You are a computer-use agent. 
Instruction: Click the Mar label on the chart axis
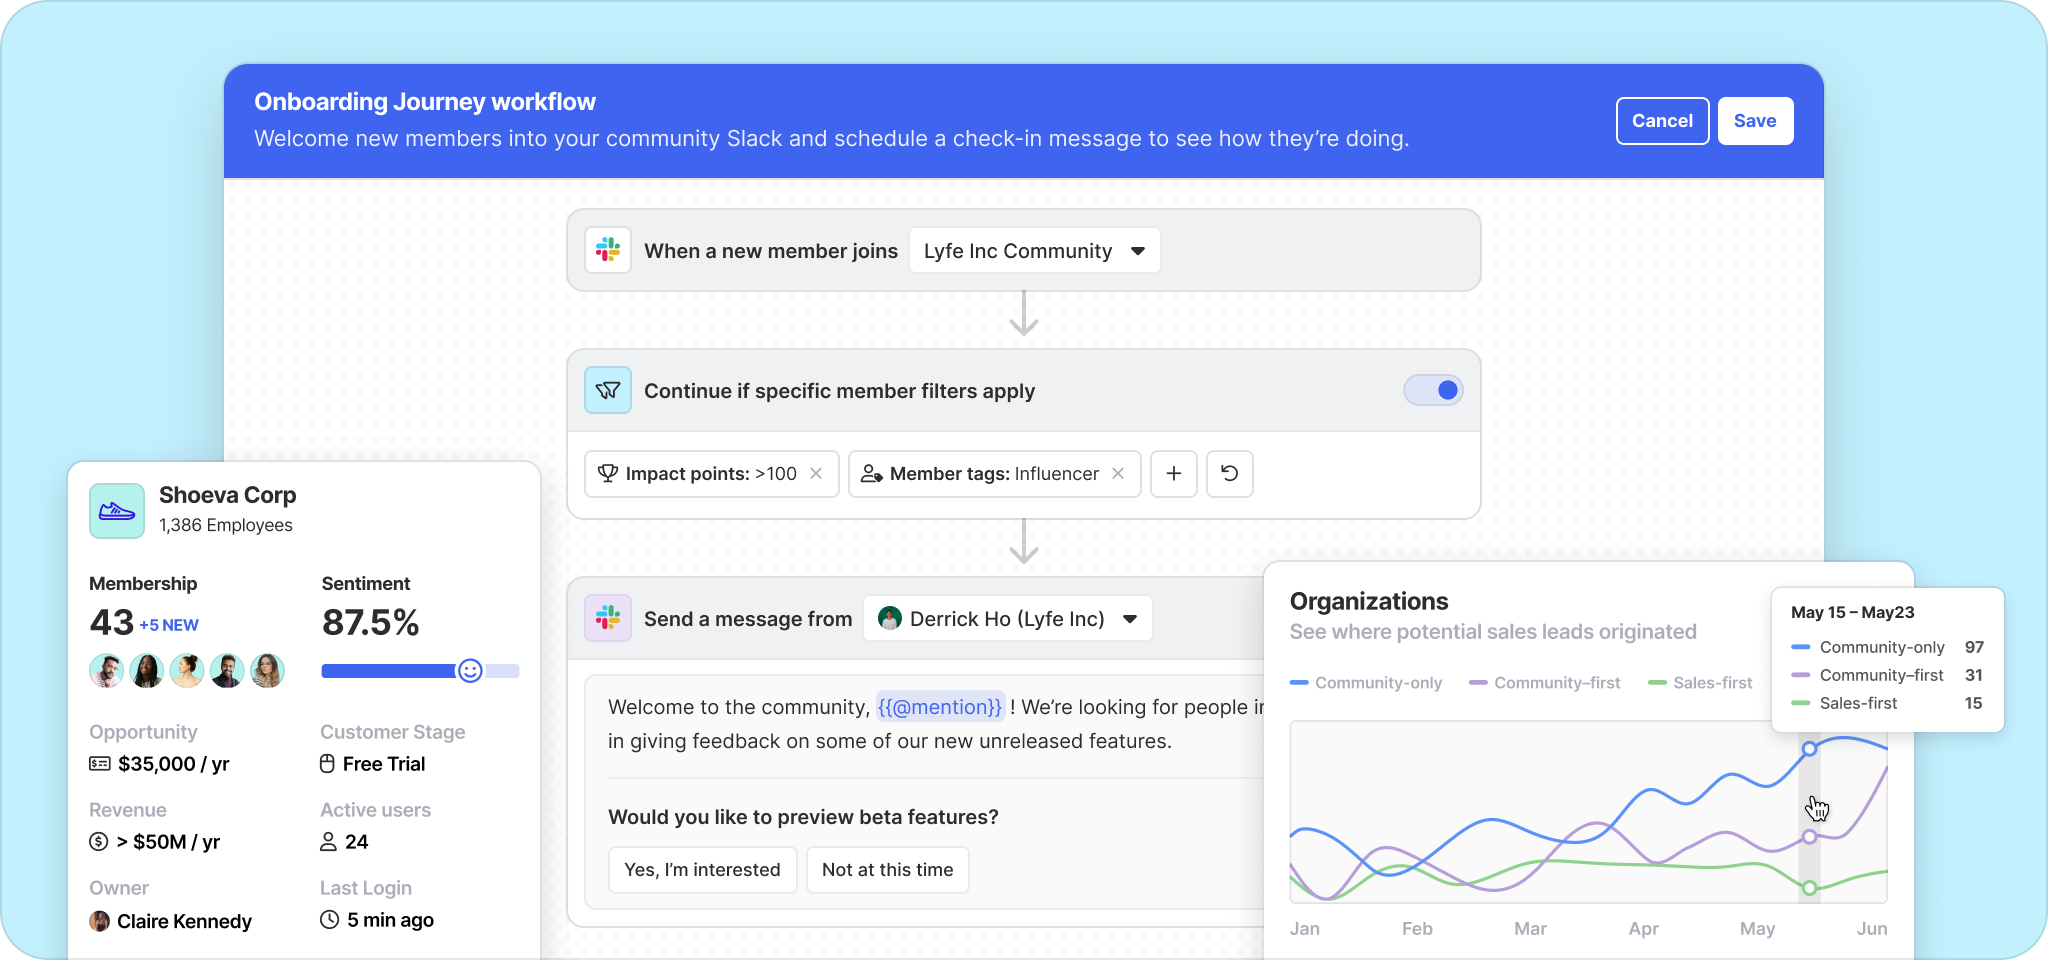point(1530,929)
